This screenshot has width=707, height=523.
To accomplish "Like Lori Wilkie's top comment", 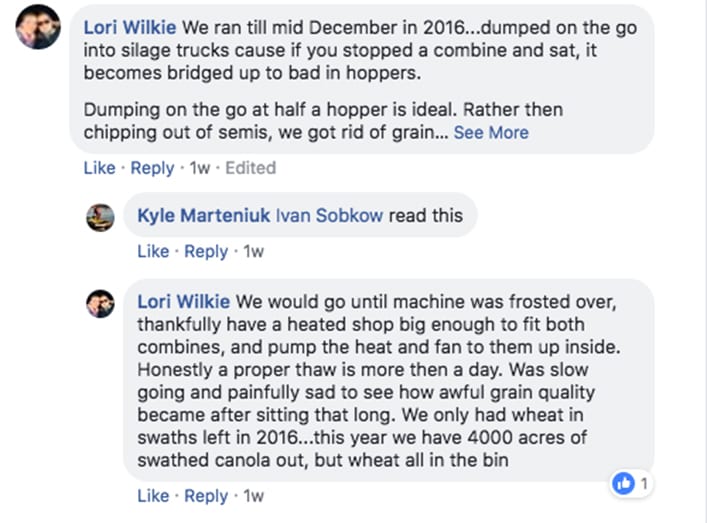I will tap(99, 168).
